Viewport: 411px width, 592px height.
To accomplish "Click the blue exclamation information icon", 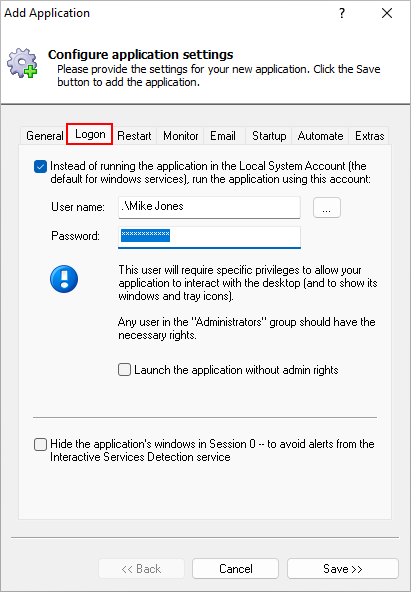I will pyautogui.click(x=64, y=279).
